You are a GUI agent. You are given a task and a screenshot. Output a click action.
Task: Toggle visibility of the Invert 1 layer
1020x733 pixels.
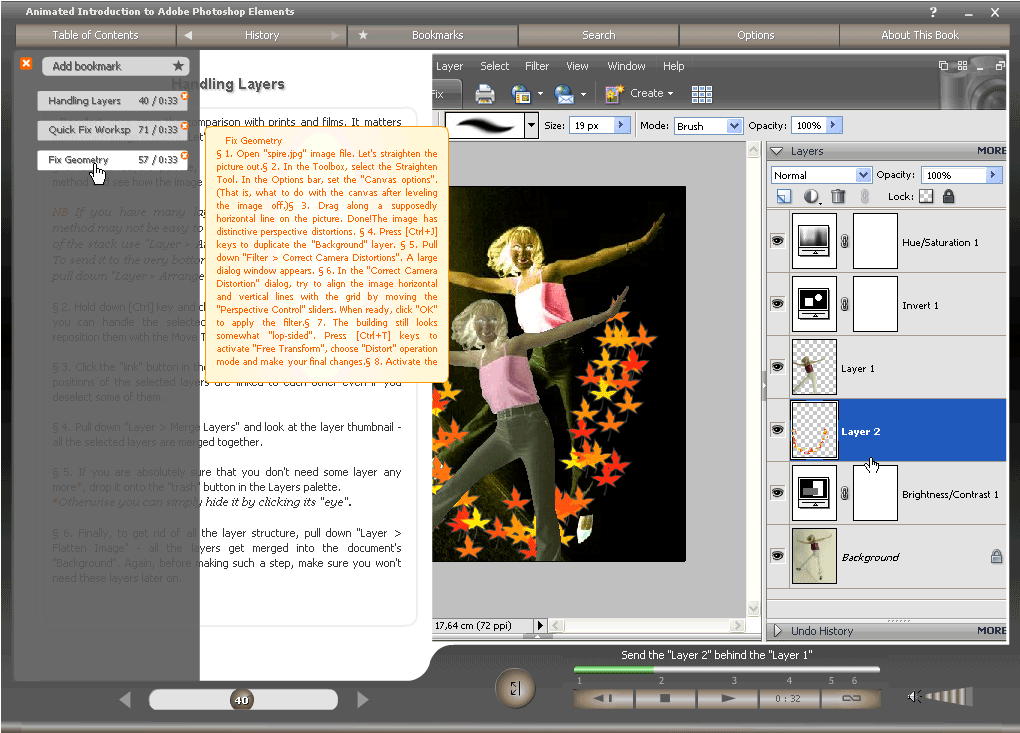coord(777,303)
